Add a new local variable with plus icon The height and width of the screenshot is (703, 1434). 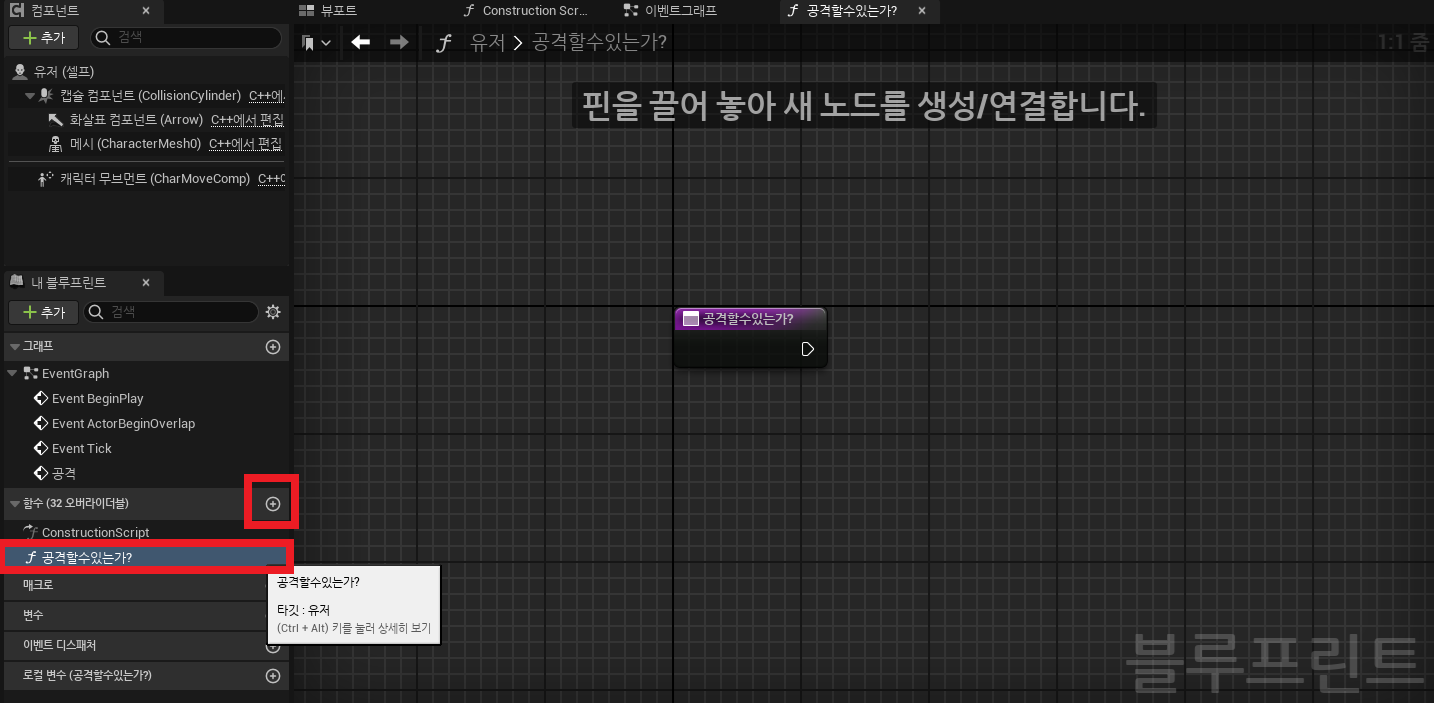(x=273, y=676)
